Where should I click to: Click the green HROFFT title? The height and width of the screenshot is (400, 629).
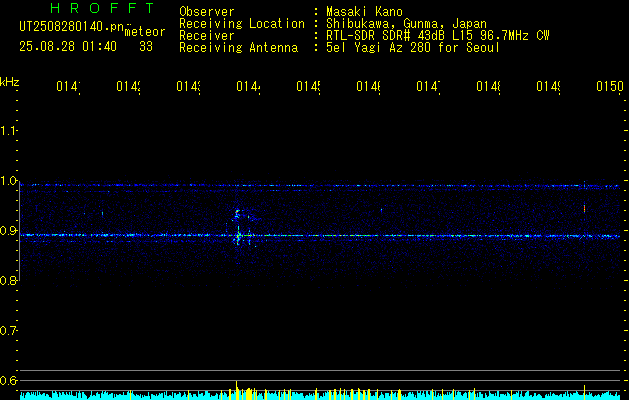pyautogui.click(x=102, y=8)
